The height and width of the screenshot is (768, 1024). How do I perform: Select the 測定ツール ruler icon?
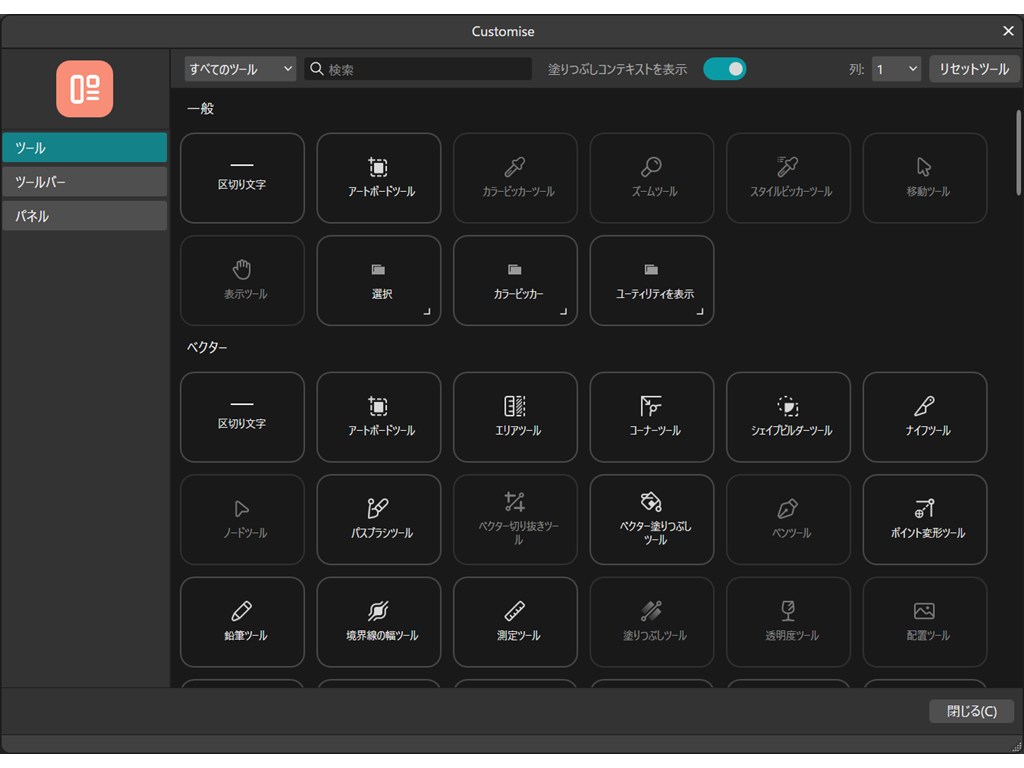click(515, 611)
